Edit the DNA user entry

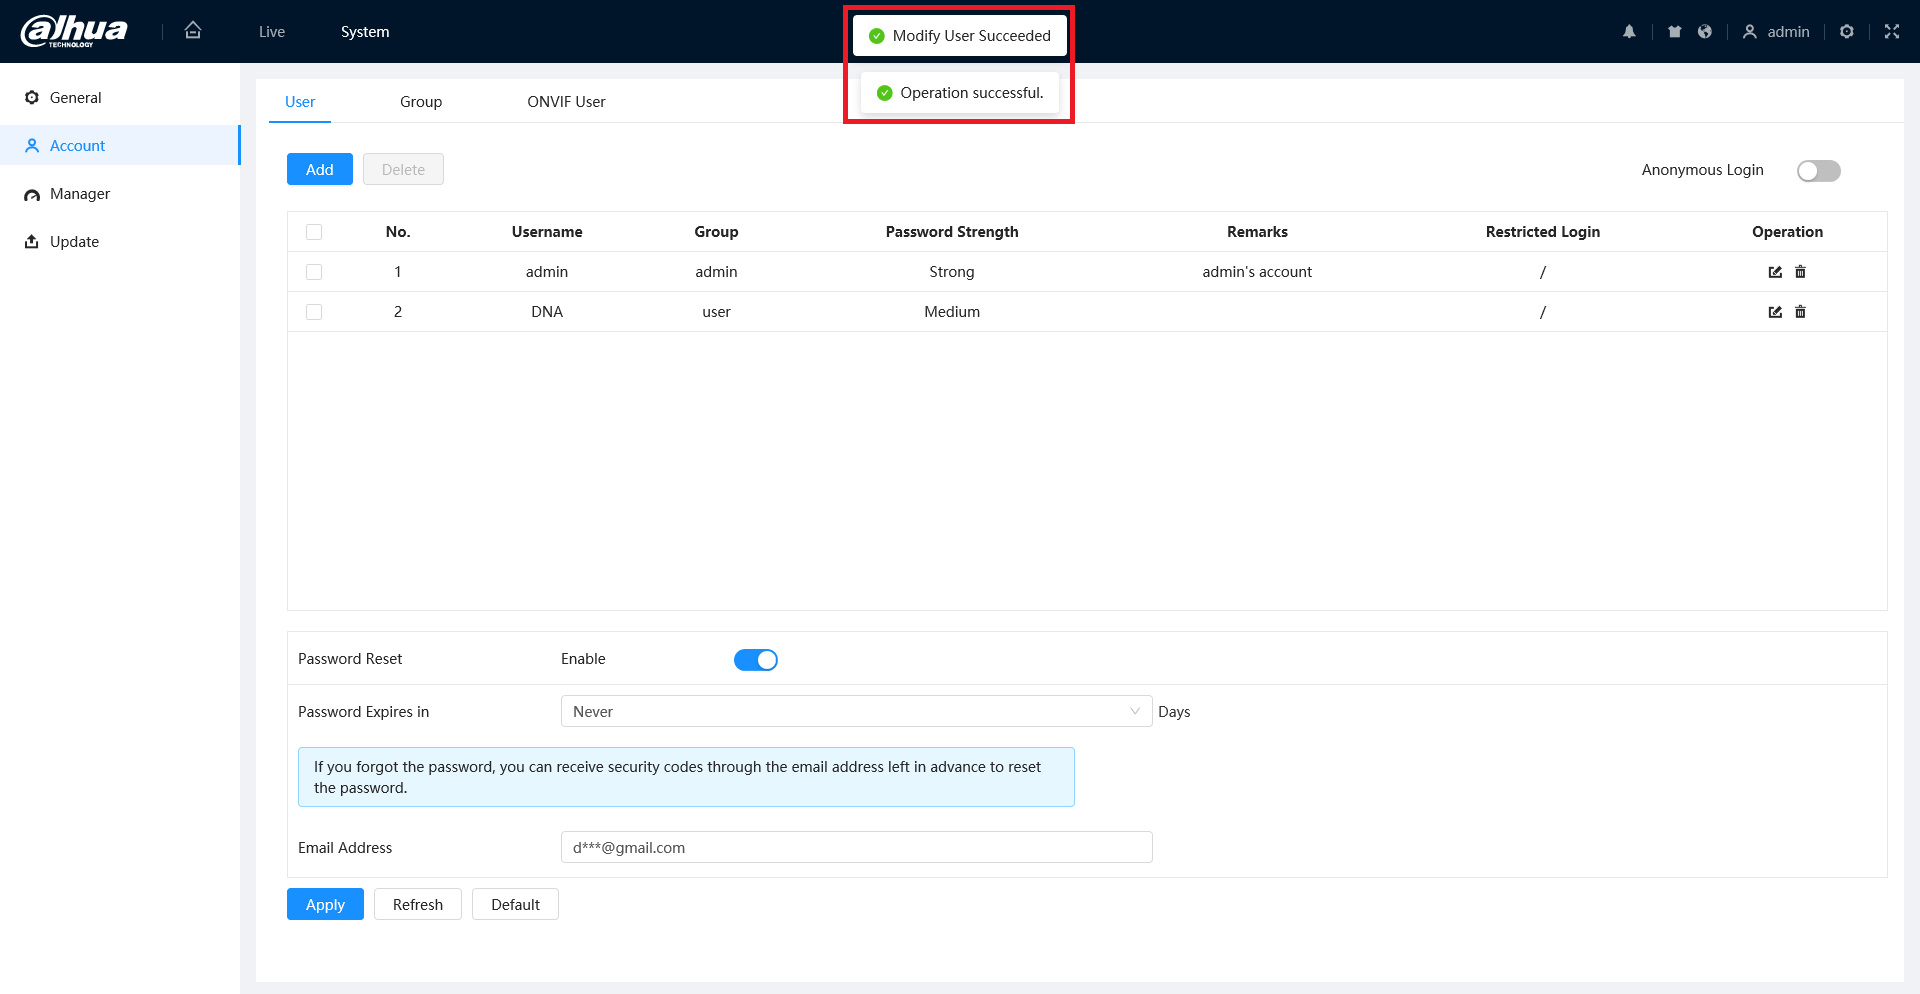[1775, 312]
